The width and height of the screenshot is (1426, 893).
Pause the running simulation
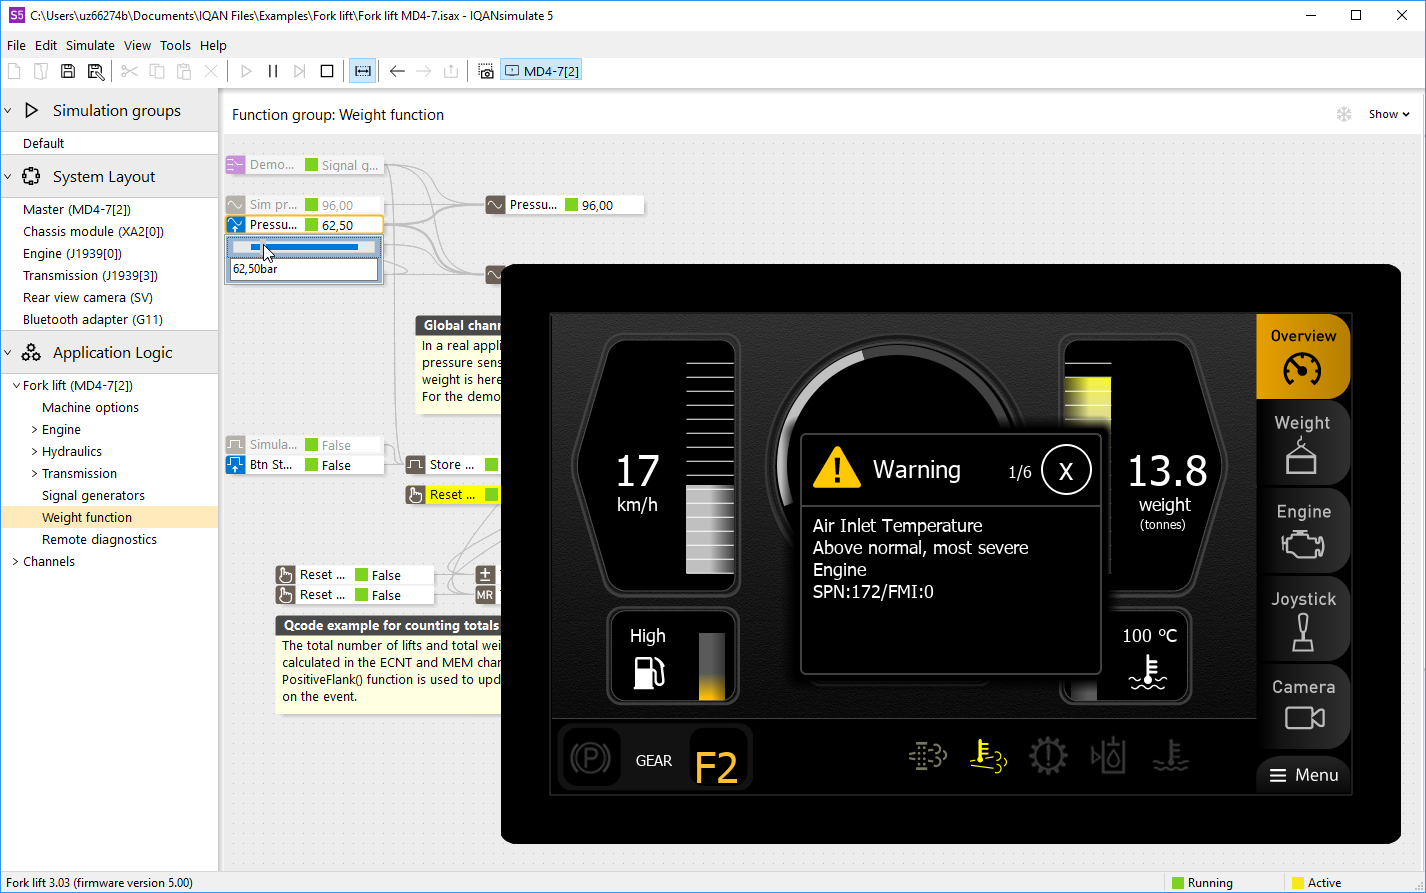pyautogui.click(x=273, y=71)
